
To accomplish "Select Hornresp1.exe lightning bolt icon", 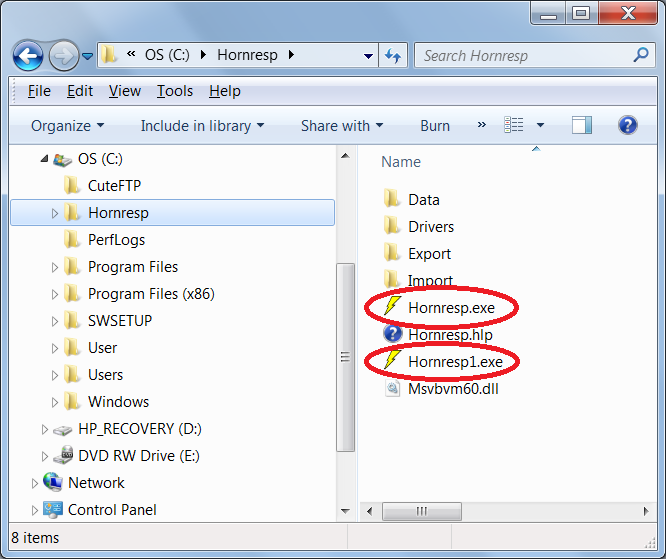I will (x=392, y=360).
